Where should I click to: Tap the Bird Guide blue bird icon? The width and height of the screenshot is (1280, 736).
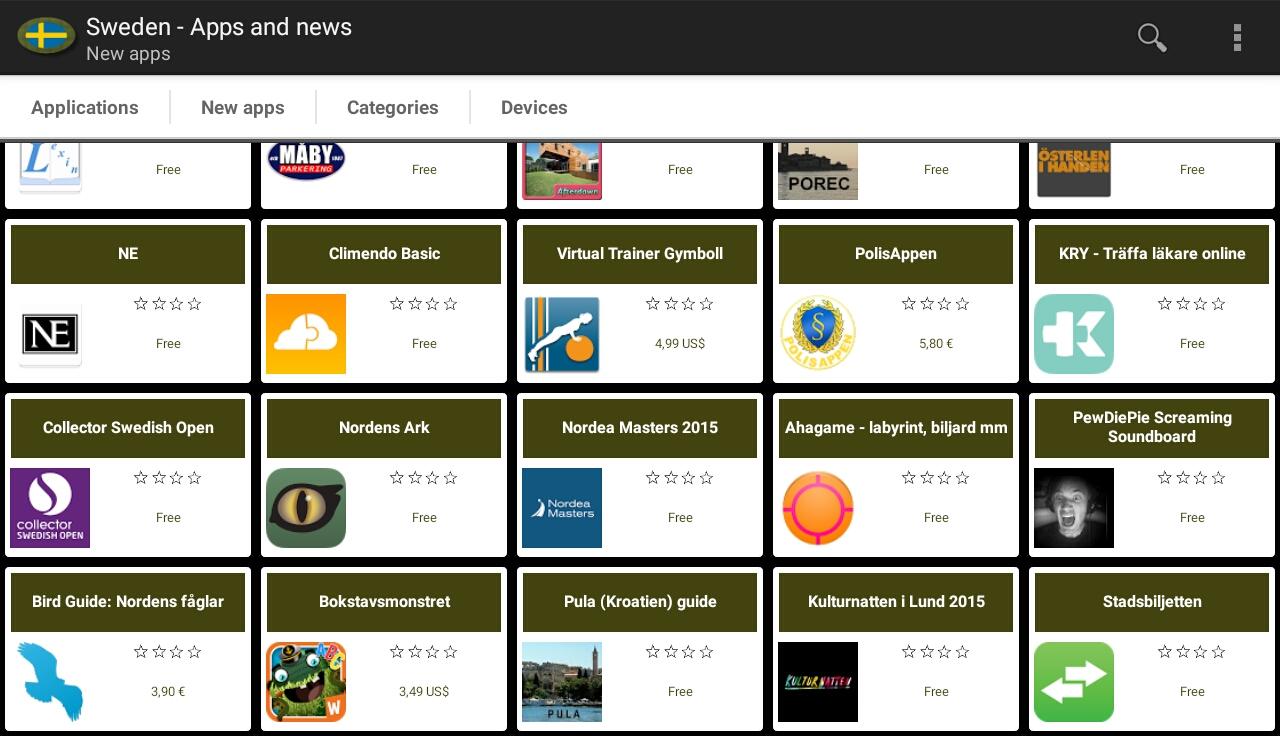pos(50,682)
